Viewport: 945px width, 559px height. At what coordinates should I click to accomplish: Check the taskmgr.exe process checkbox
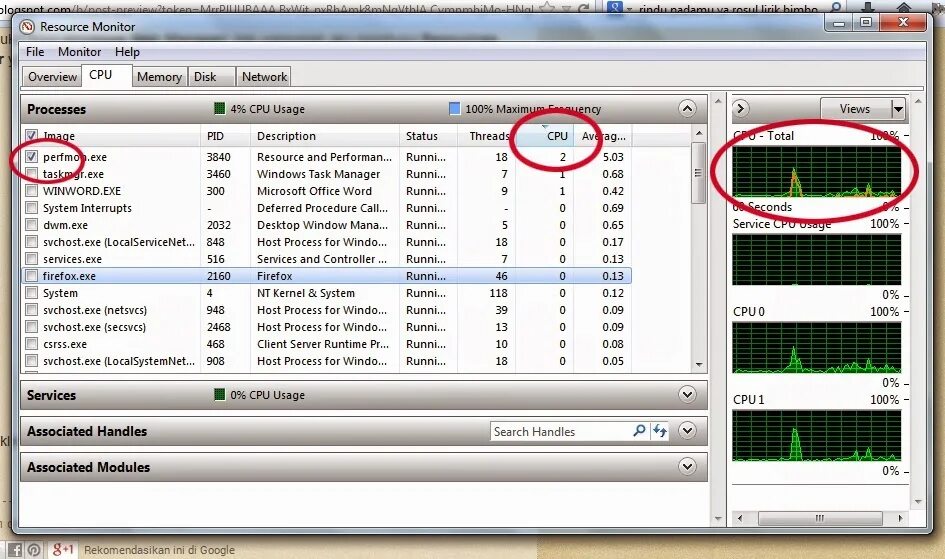[x=31, y=173]
